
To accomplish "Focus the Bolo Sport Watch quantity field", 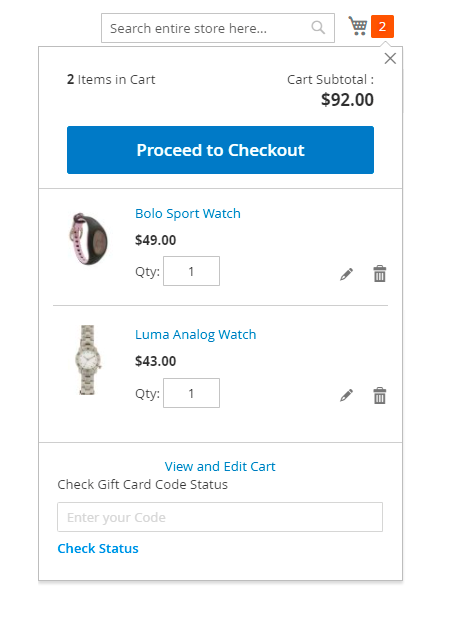I will 192,271.
